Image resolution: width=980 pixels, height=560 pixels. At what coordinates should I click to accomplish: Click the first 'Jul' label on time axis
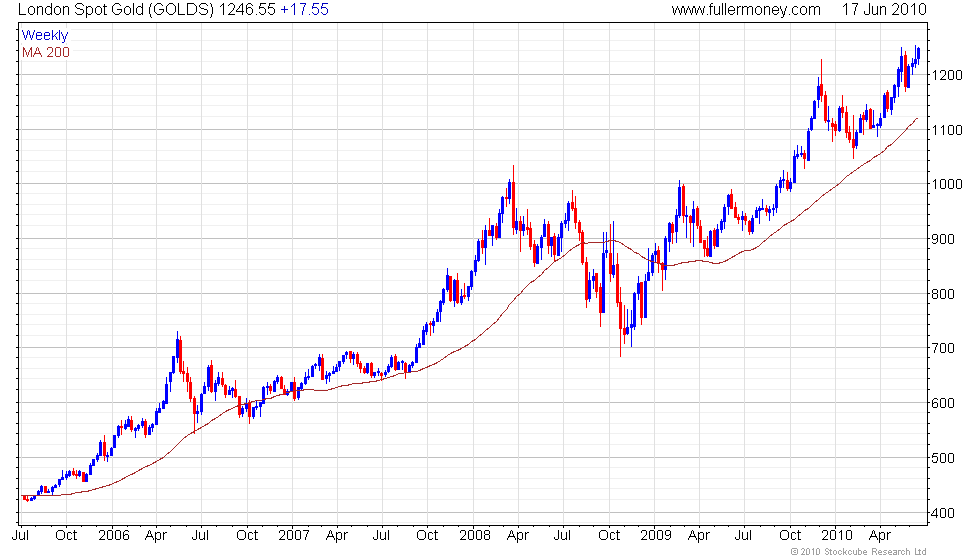click(21, 536)
